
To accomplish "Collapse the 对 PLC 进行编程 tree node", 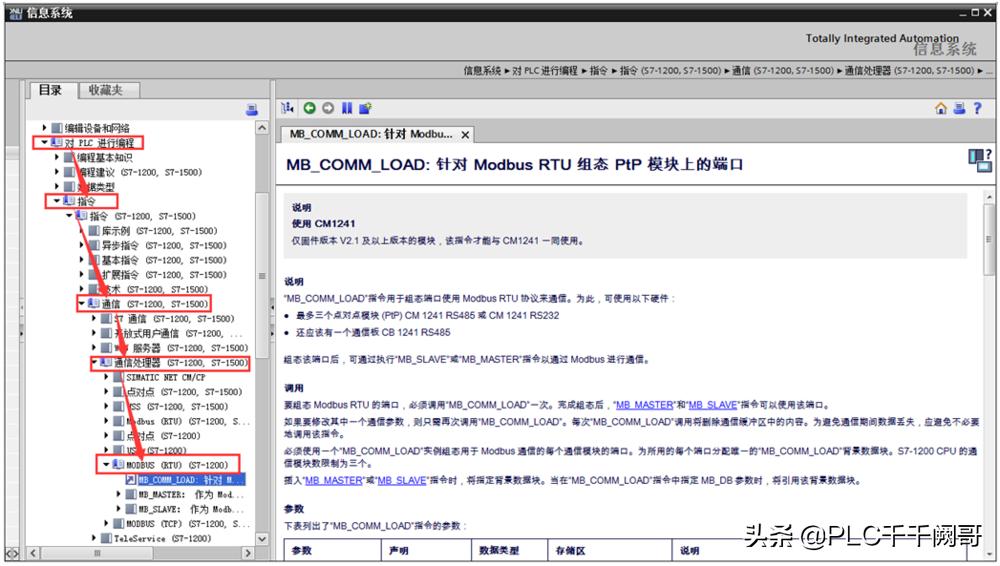I will tap(44, 143).
